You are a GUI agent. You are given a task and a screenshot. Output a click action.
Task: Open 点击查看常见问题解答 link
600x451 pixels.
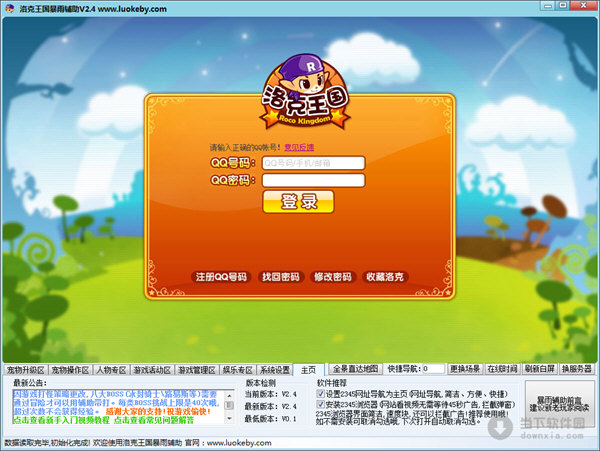pos(154,420)
